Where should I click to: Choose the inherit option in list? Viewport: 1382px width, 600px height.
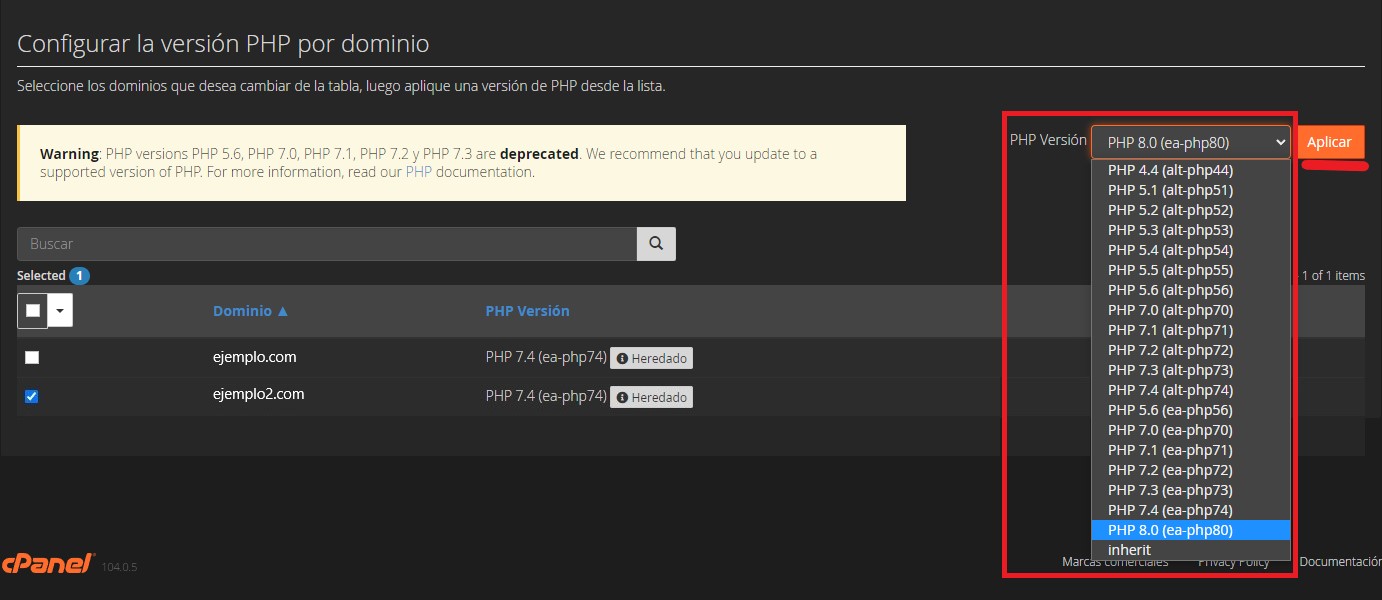[1130, 550]
